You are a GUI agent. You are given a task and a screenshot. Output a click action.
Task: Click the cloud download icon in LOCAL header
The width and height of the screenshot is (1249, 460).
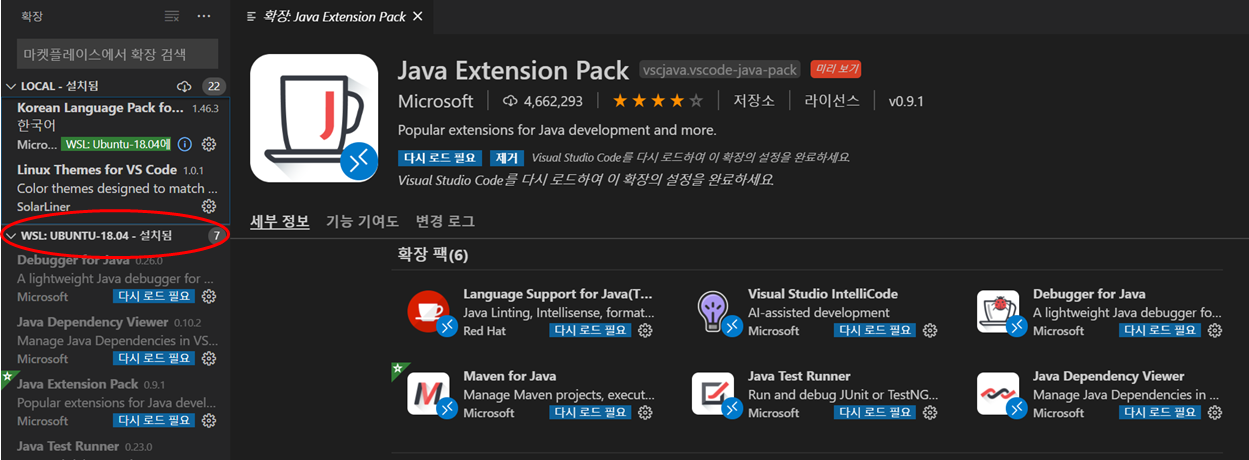pyautogui.click(x=184, y=86)
